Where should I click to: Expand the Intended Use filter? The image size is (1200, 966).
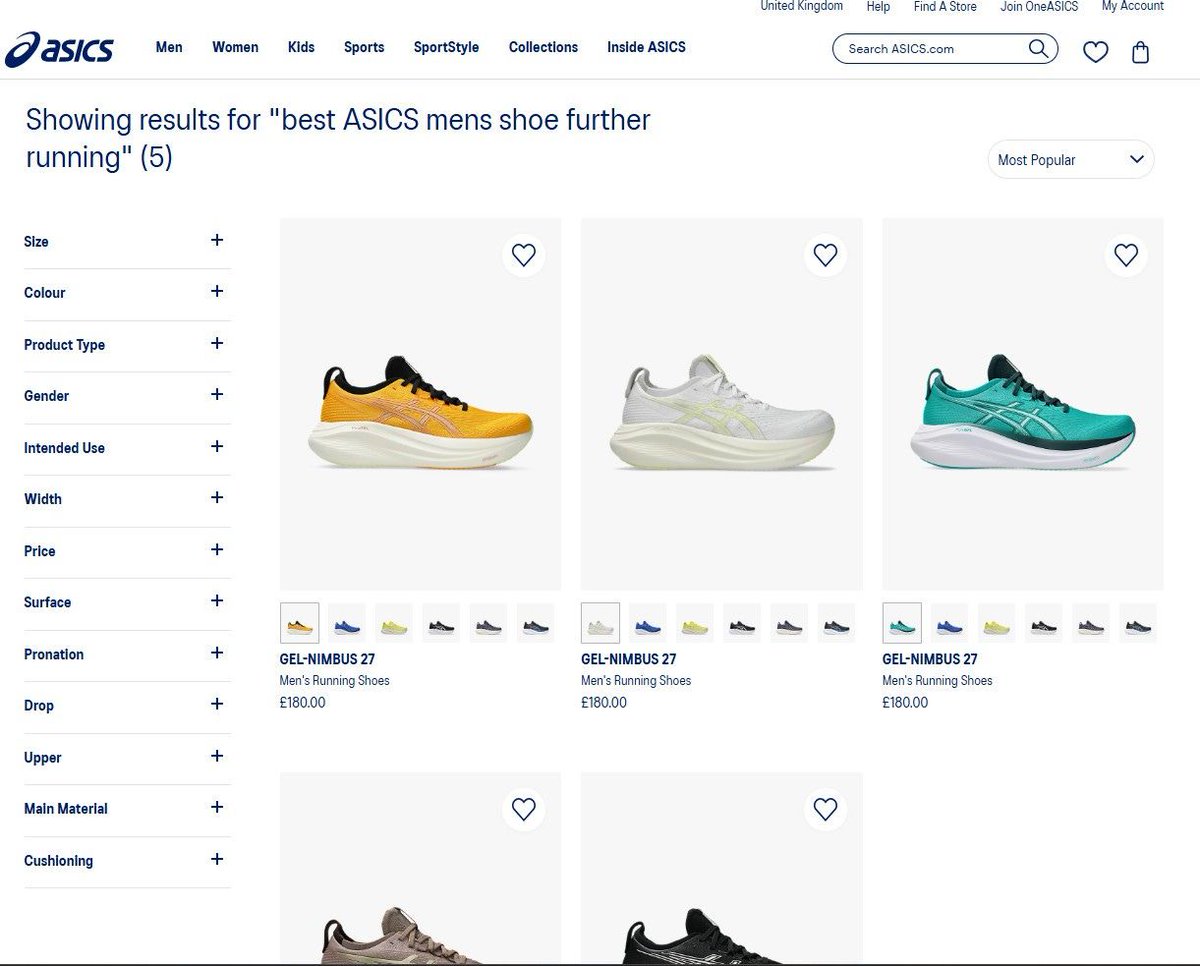click(127, 448)
